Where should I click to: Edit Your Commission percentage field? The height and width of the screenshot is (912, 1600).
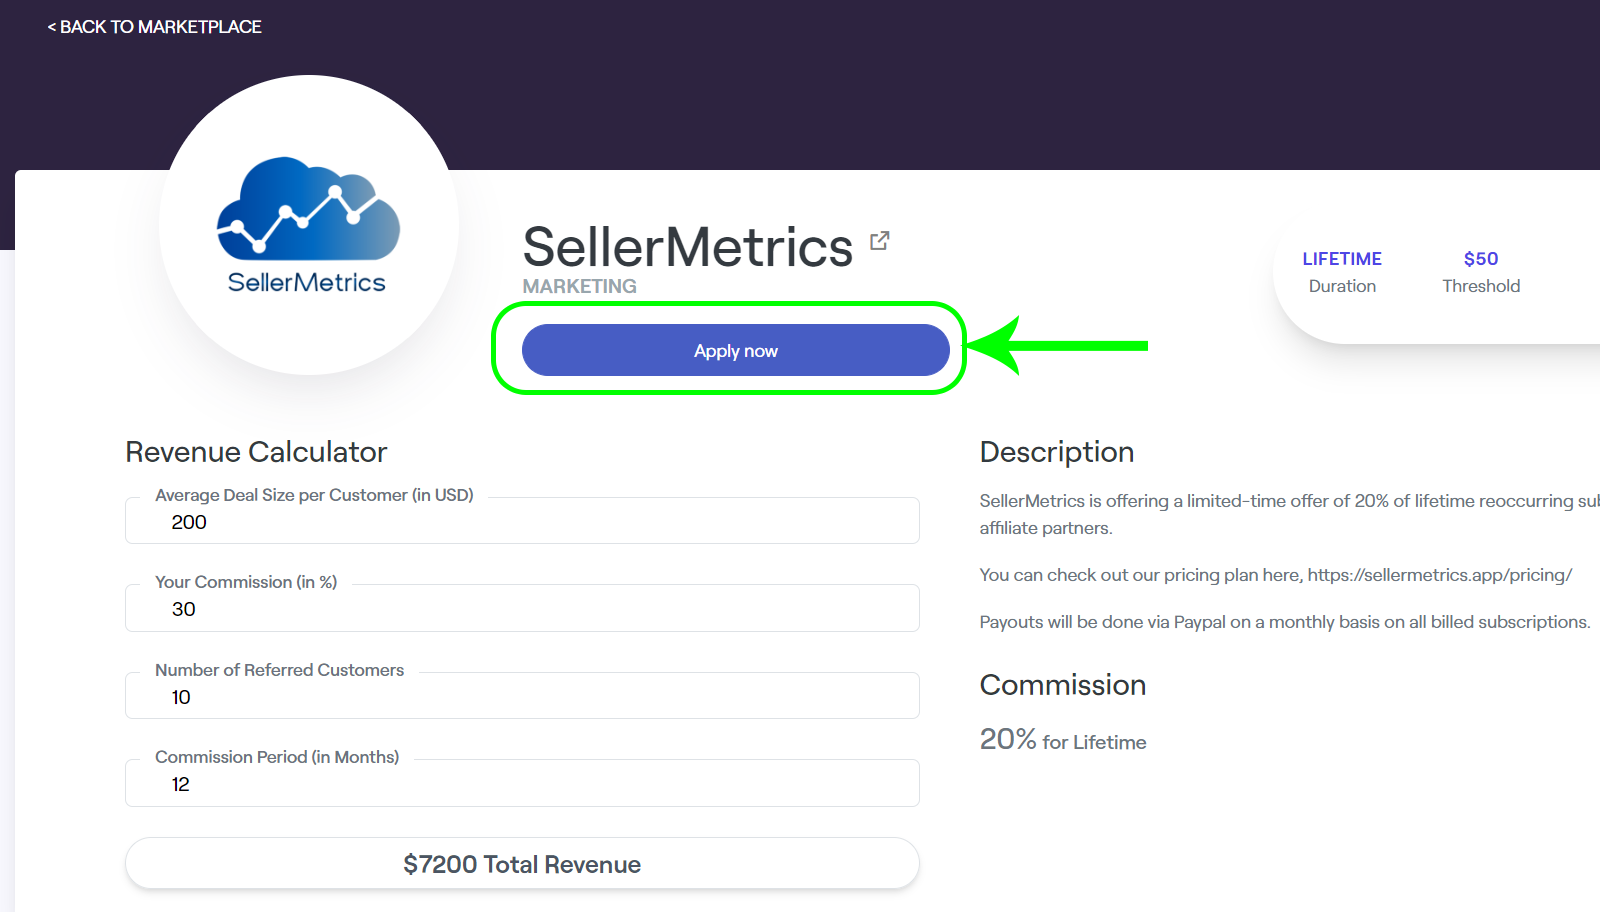point(522,608)
